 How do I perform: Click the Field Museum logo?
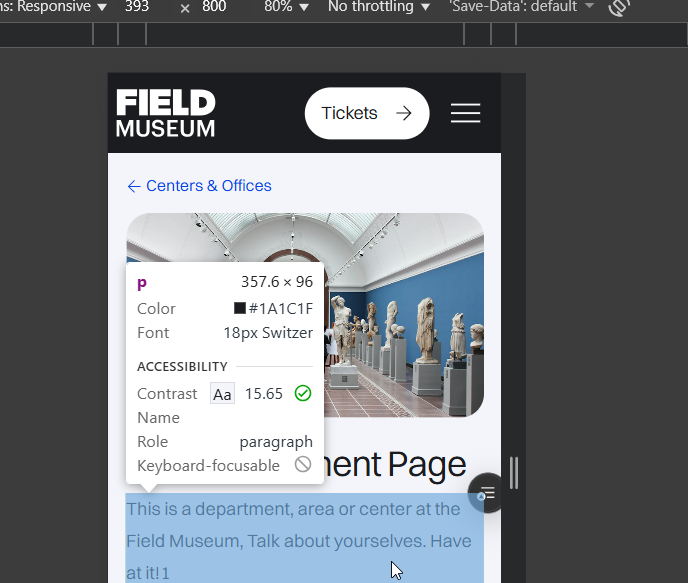coord(165,113)
